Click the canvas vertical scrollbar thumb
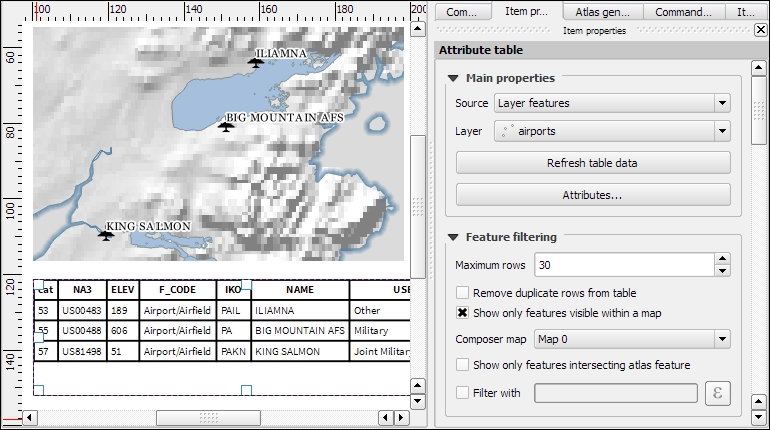This screenshot has width=770, height=430. tap(418, 207)
